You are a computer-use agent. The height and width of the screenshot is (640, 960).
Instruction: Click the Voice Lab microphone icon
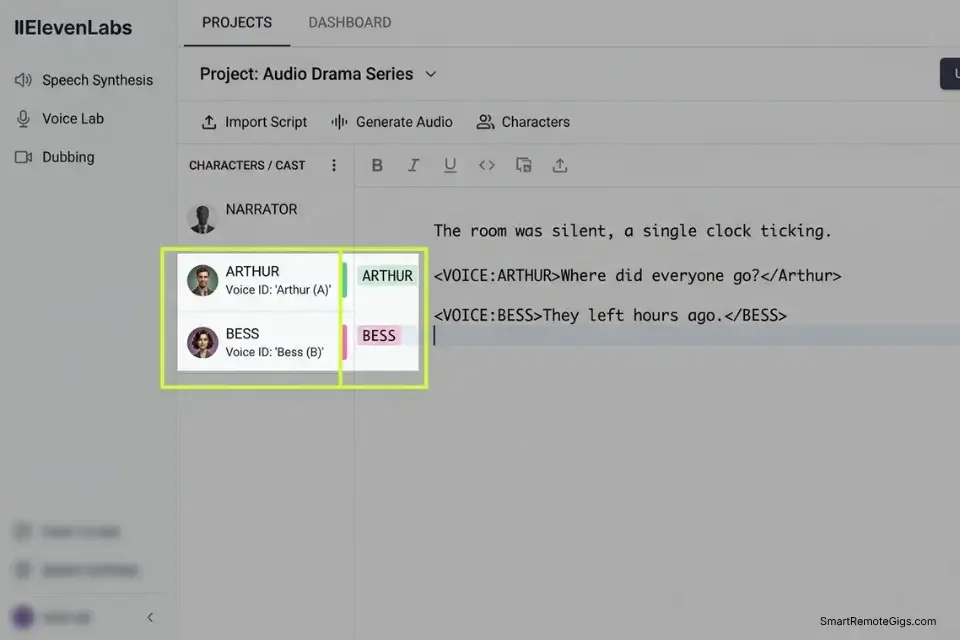[23, 119]
